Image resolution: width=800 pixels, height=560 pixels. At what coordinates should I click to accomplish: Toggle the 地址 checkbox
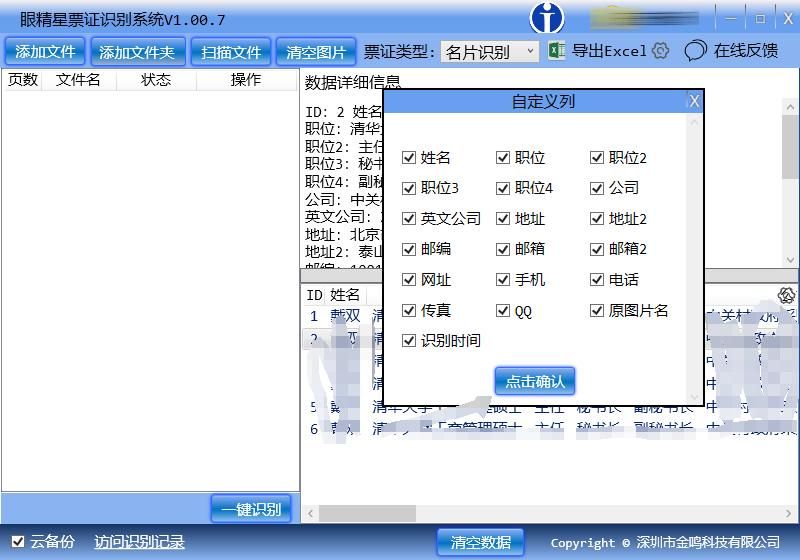pos(503,219)
